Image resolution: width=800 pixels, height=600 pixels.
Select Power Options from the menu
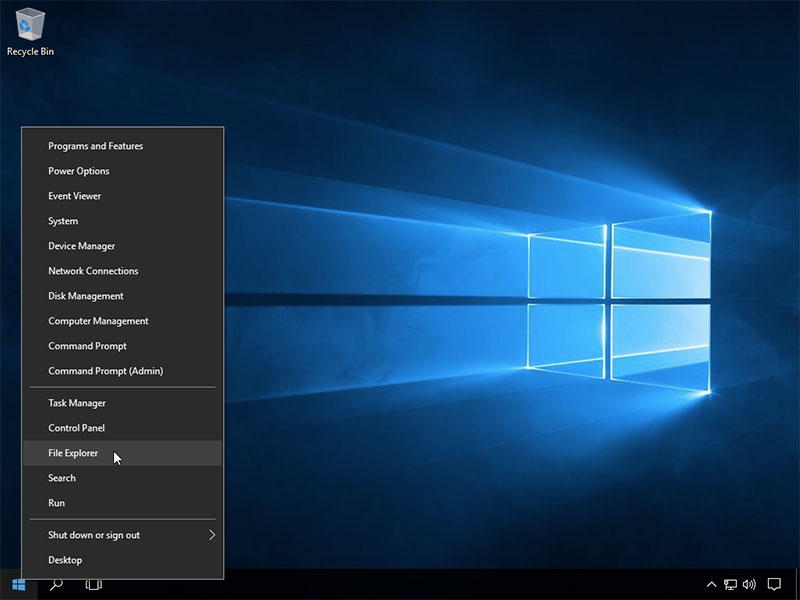coord(79,171)
